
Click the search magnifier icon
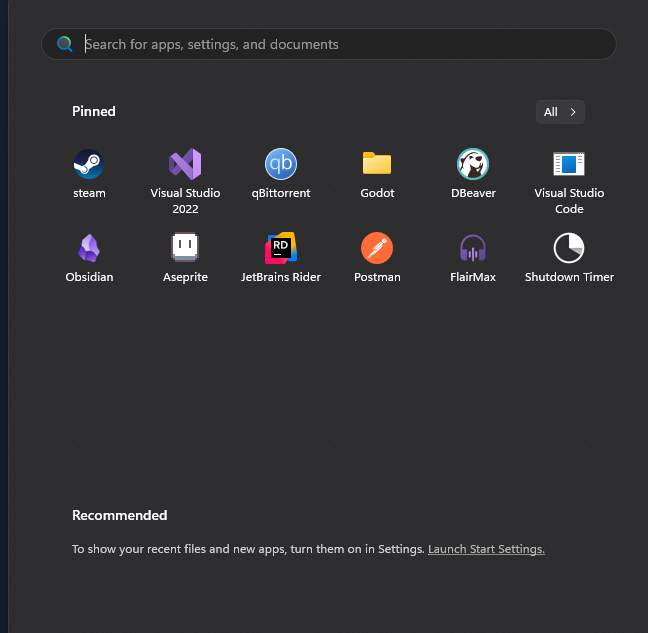[65, 44]
